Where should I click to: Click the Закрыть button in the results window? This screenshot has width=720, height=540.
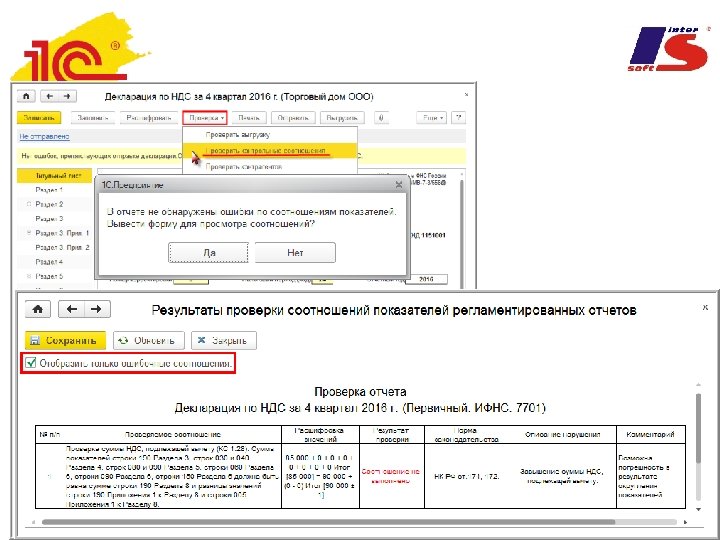[224, 340]
